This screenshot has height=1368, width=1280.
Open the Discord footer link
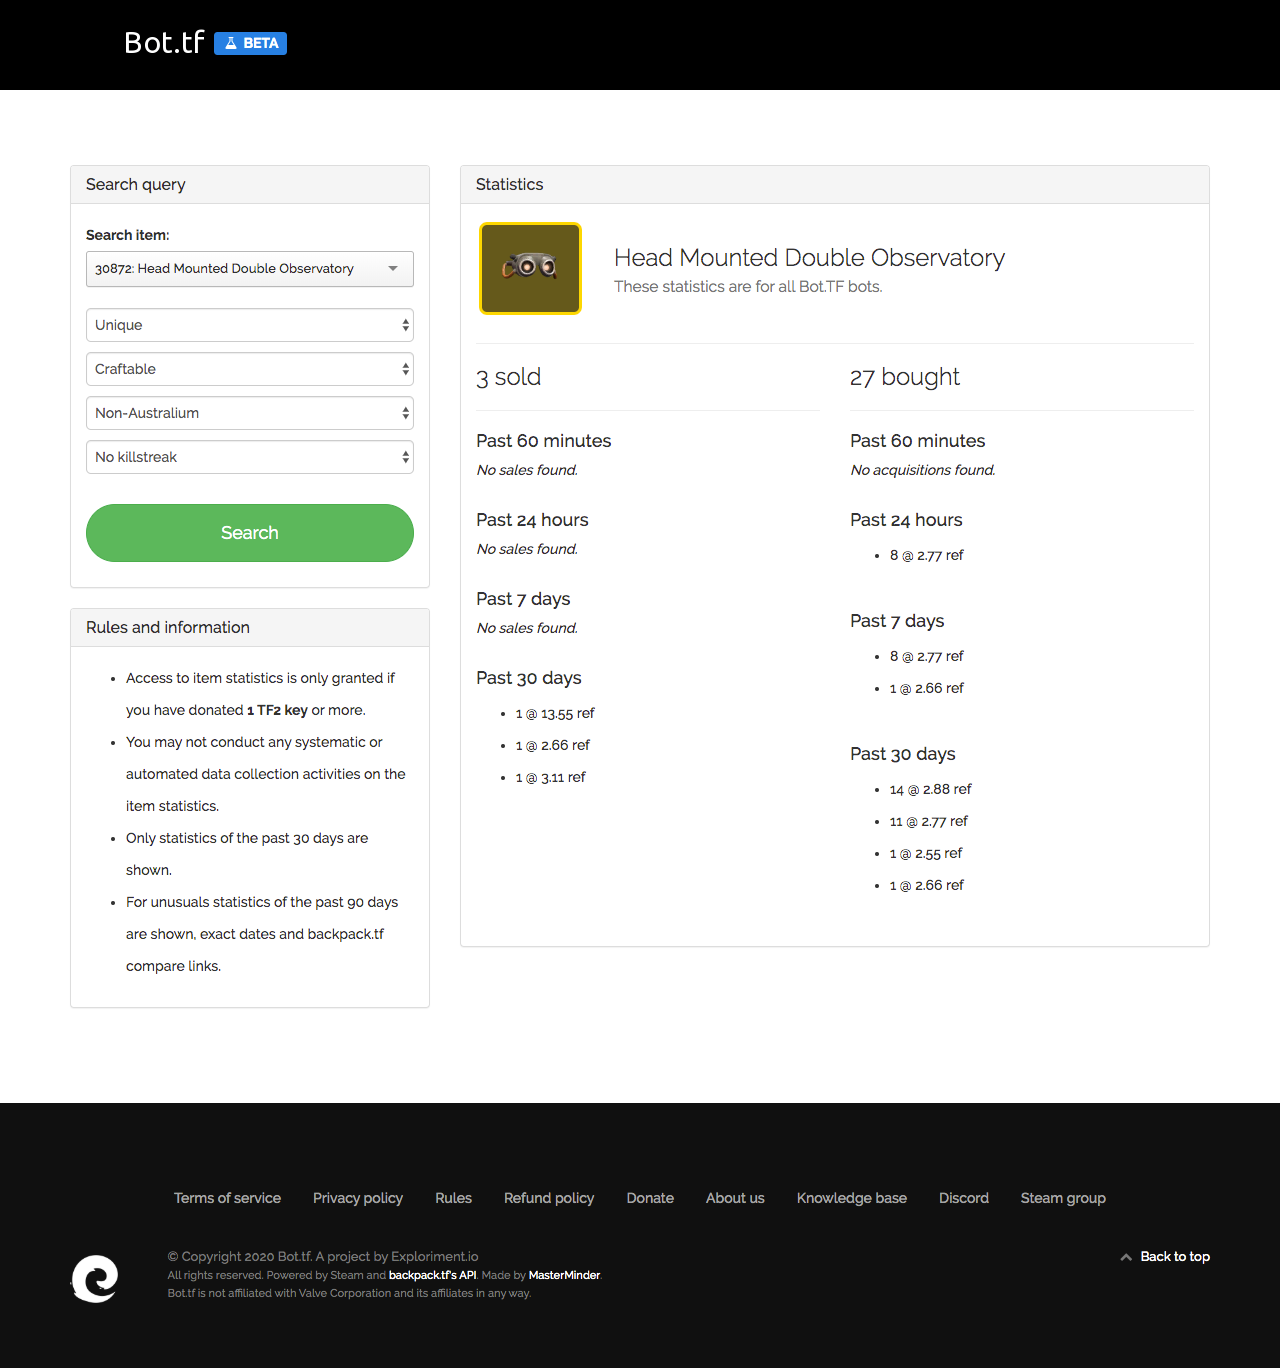pos(964,1198)
